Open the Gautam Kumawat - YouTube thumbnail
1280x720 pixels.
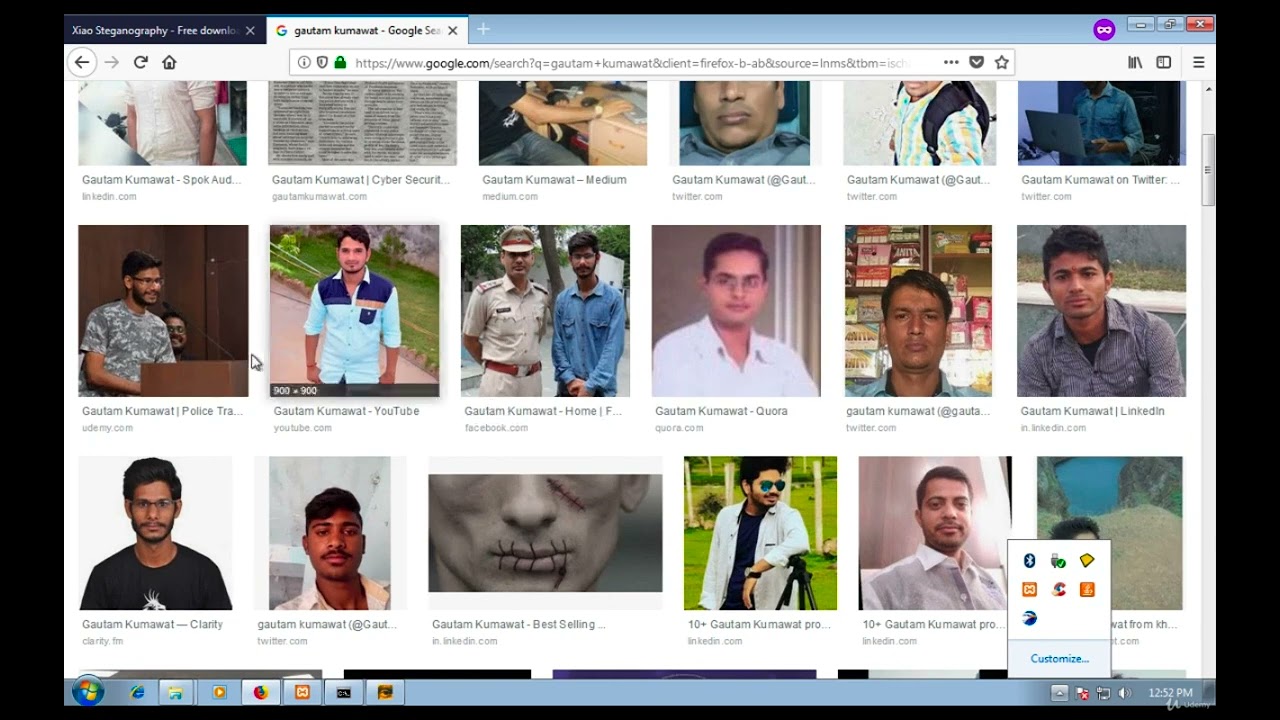[354, 311]
